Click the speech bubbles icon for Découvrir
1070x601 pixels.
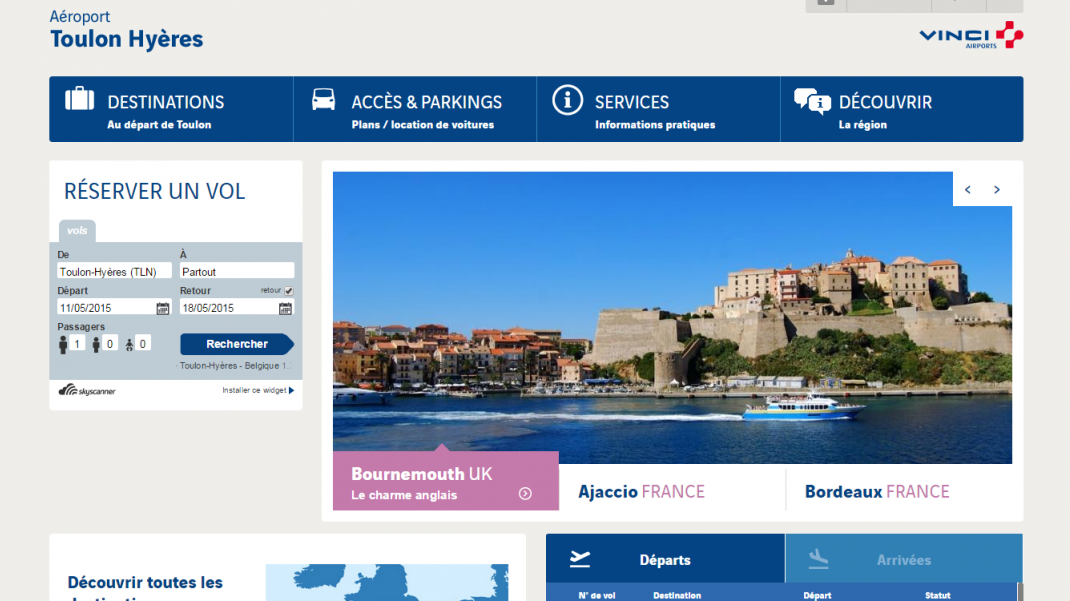[x=812, y=101]
